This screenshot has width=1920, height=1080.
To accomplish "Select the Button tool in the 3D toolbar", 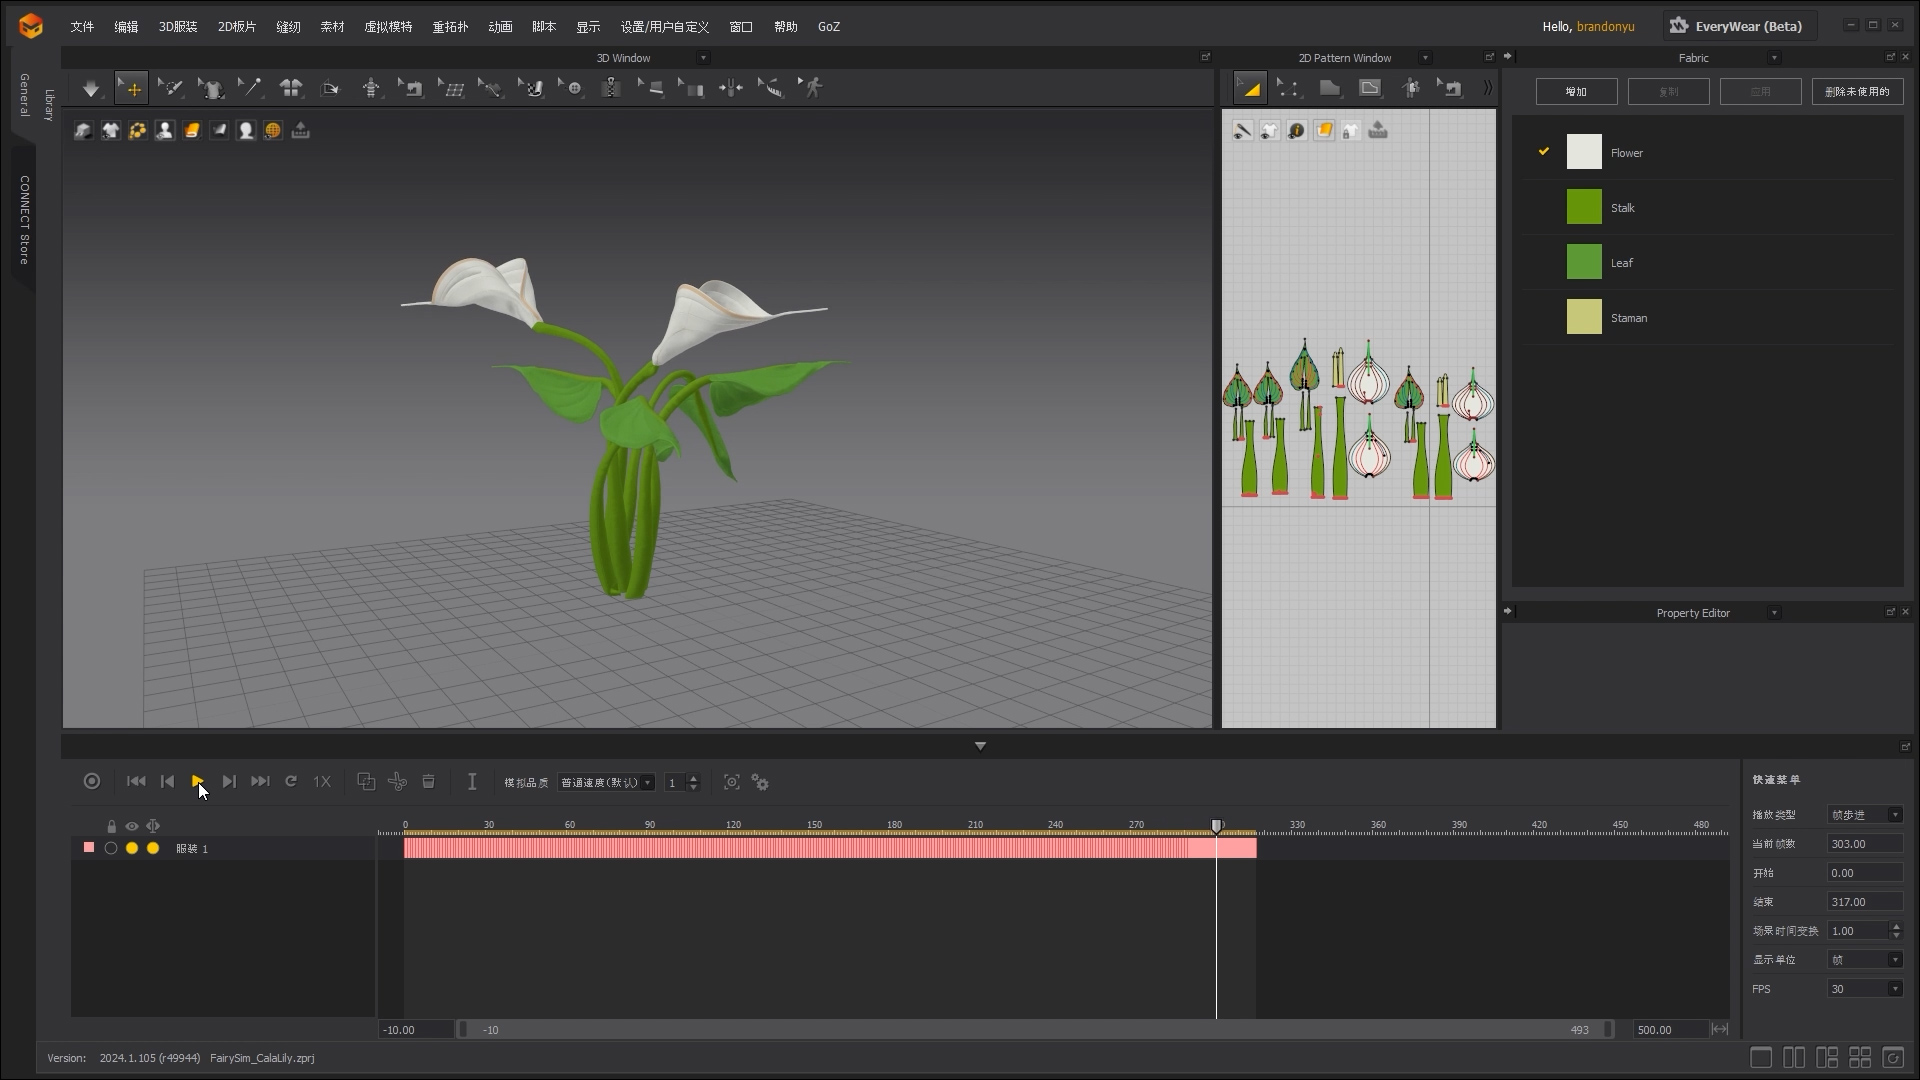I will (x=574, y=87).
